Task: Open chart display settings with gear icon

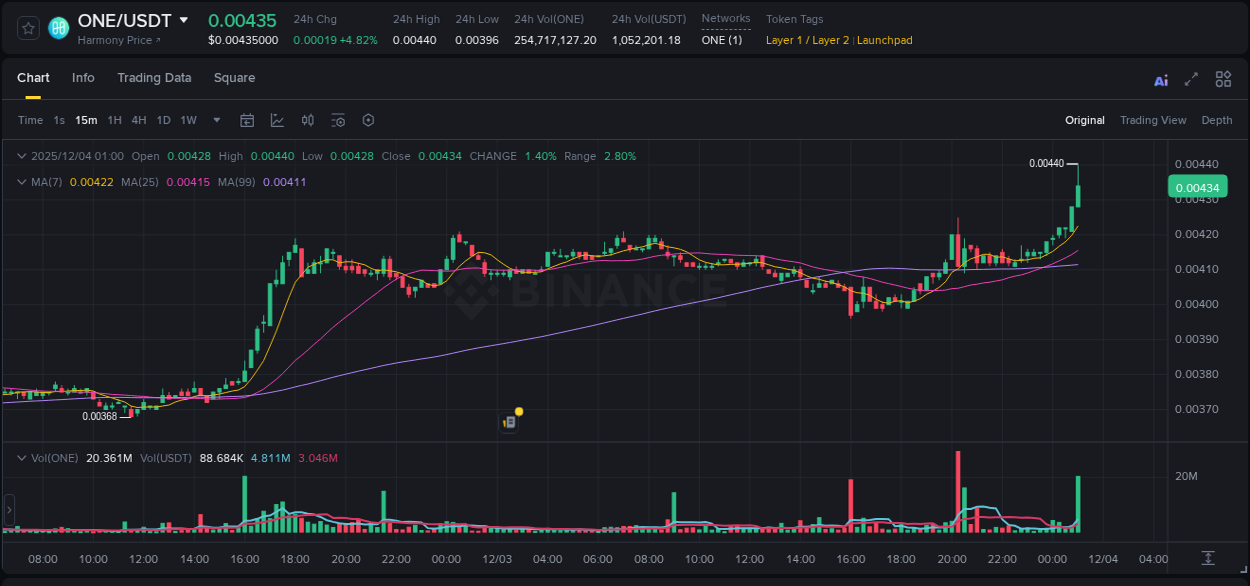Action: [338, 120]
